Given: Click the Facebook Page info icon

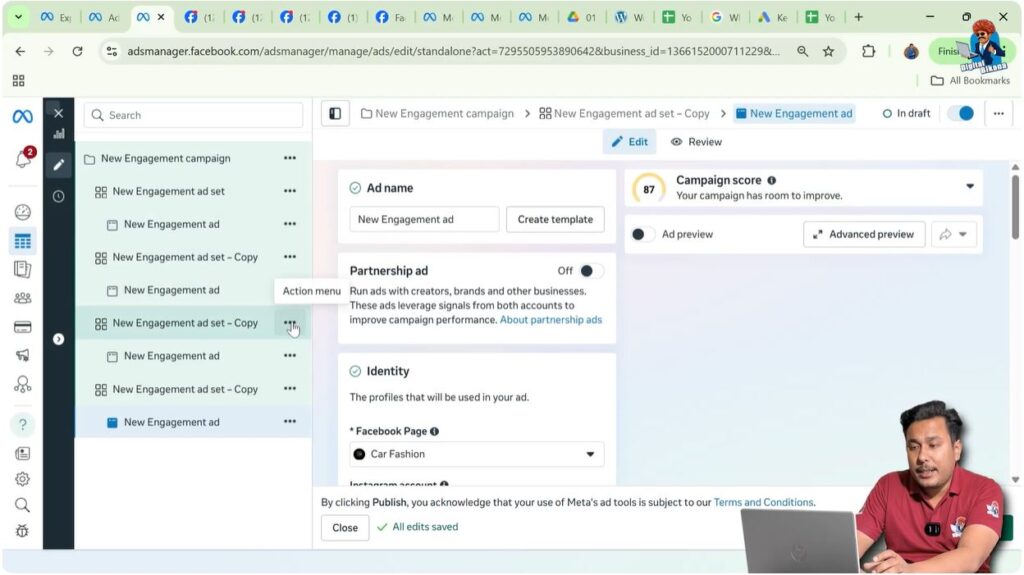Looking at the screenshot, I should point(434,431).
